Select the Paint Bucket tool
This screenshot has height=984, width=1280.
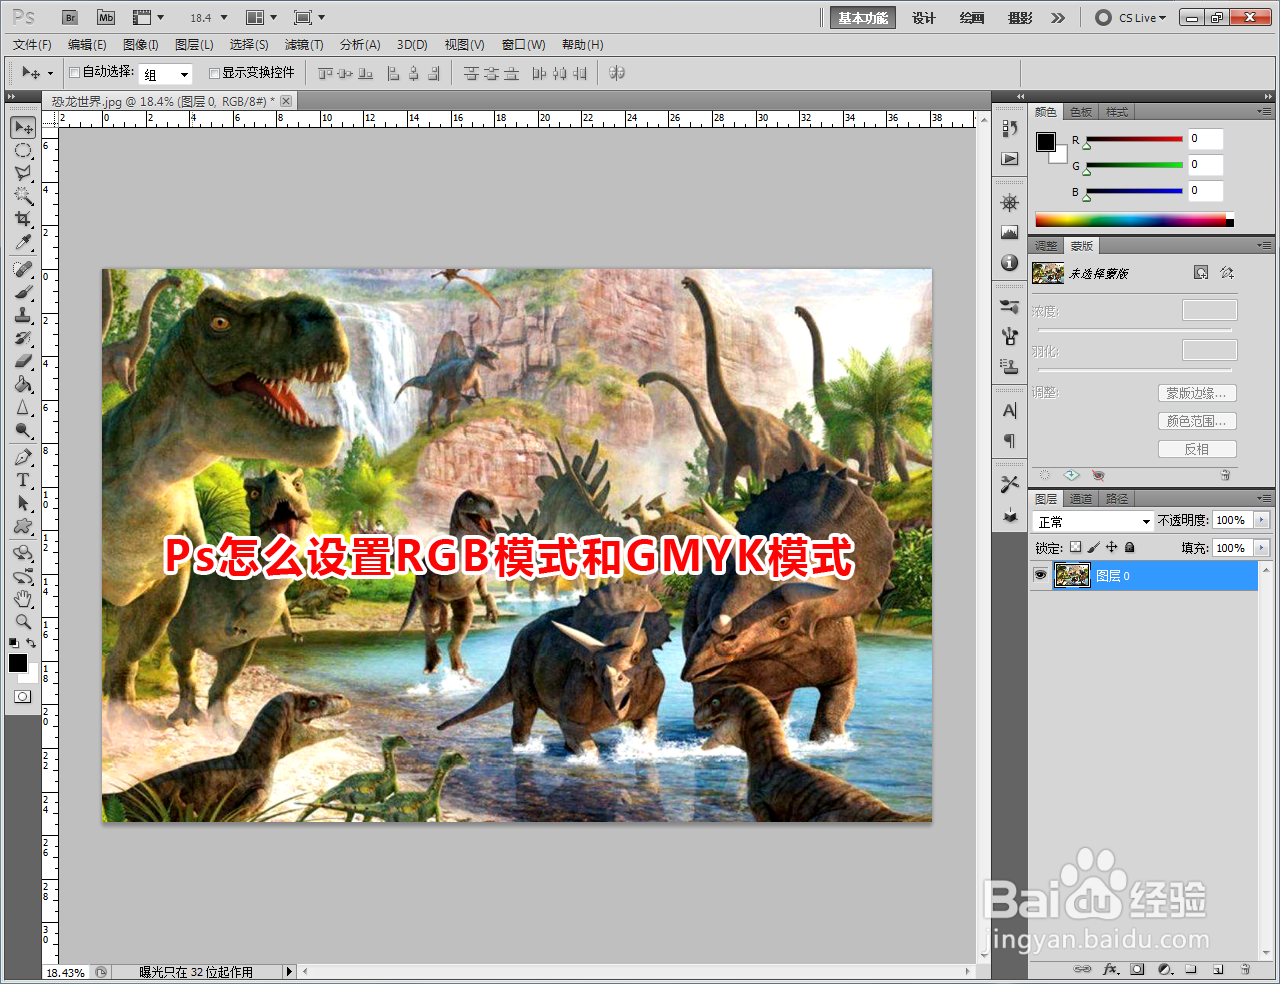click(x=23, y=385)
